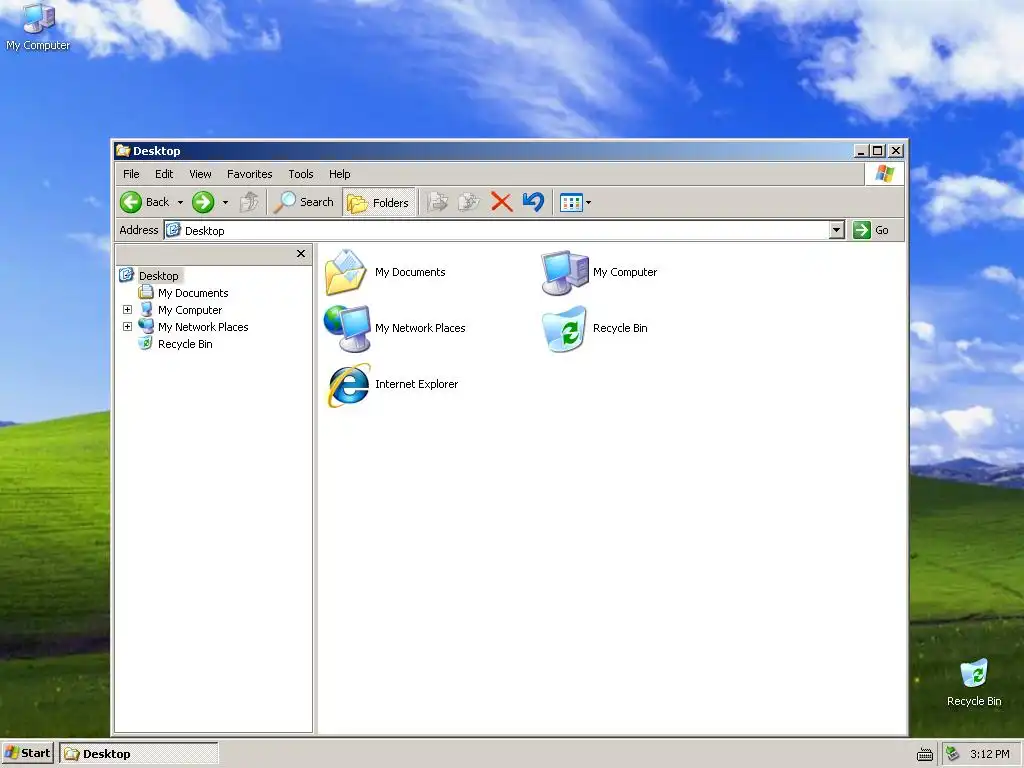Click the red Delete X icon

502,202
